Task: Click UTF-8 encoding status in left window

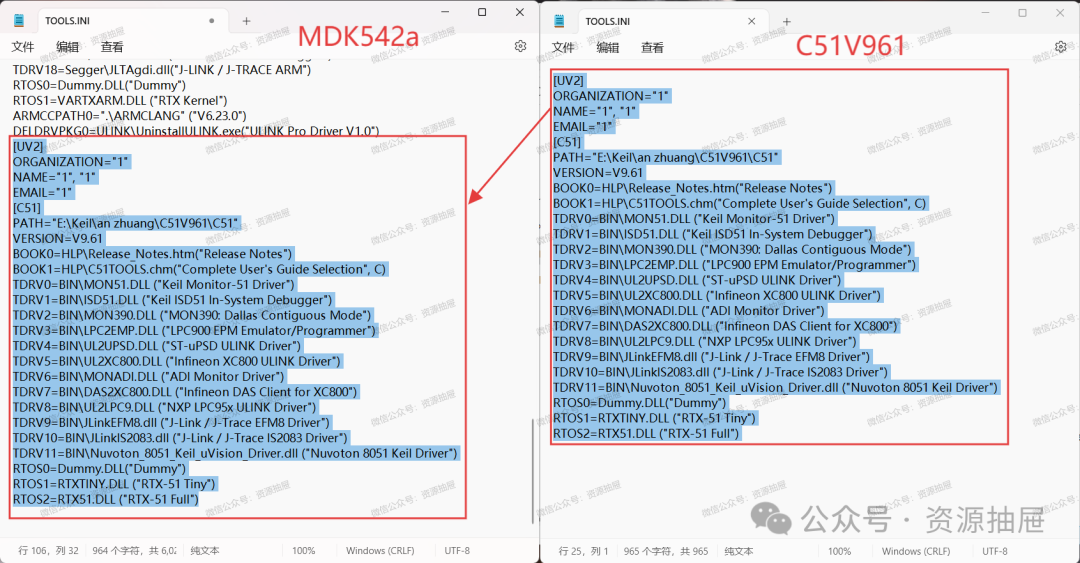Action: (x=457, y=551)
